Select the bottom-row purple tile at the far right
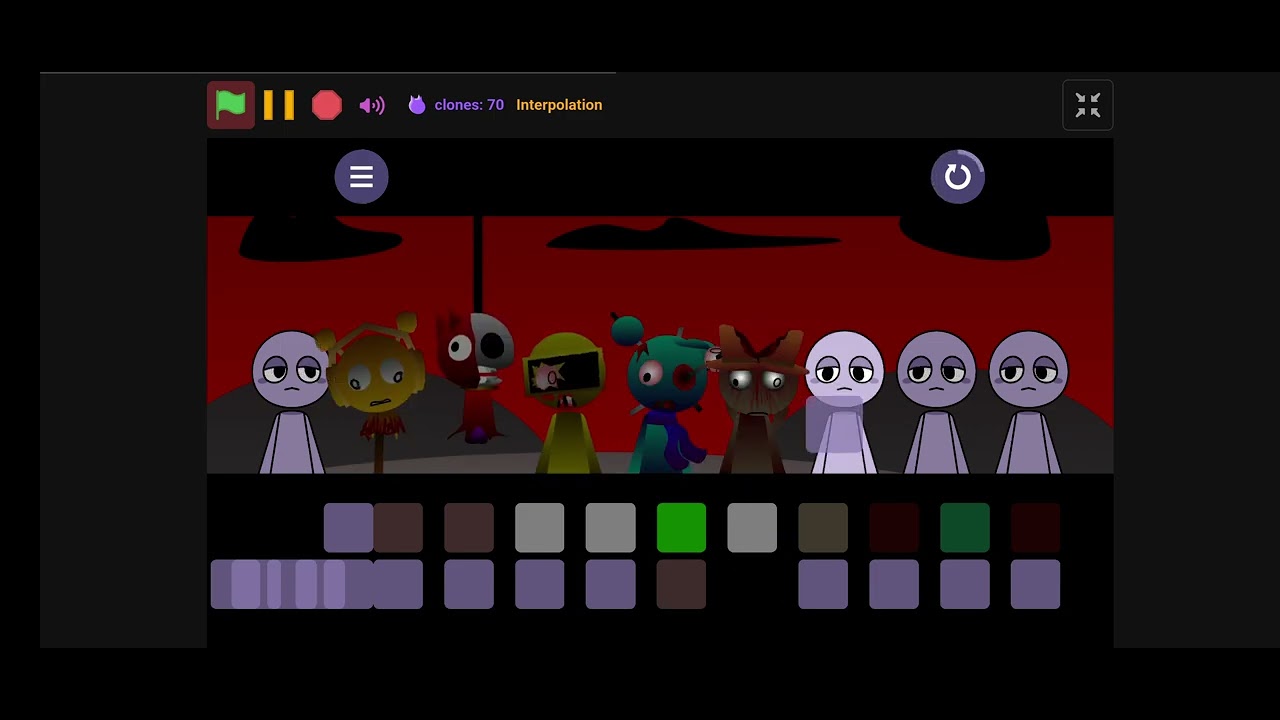This screenshot has width=1280, height=720. [x=1035, y=584]
